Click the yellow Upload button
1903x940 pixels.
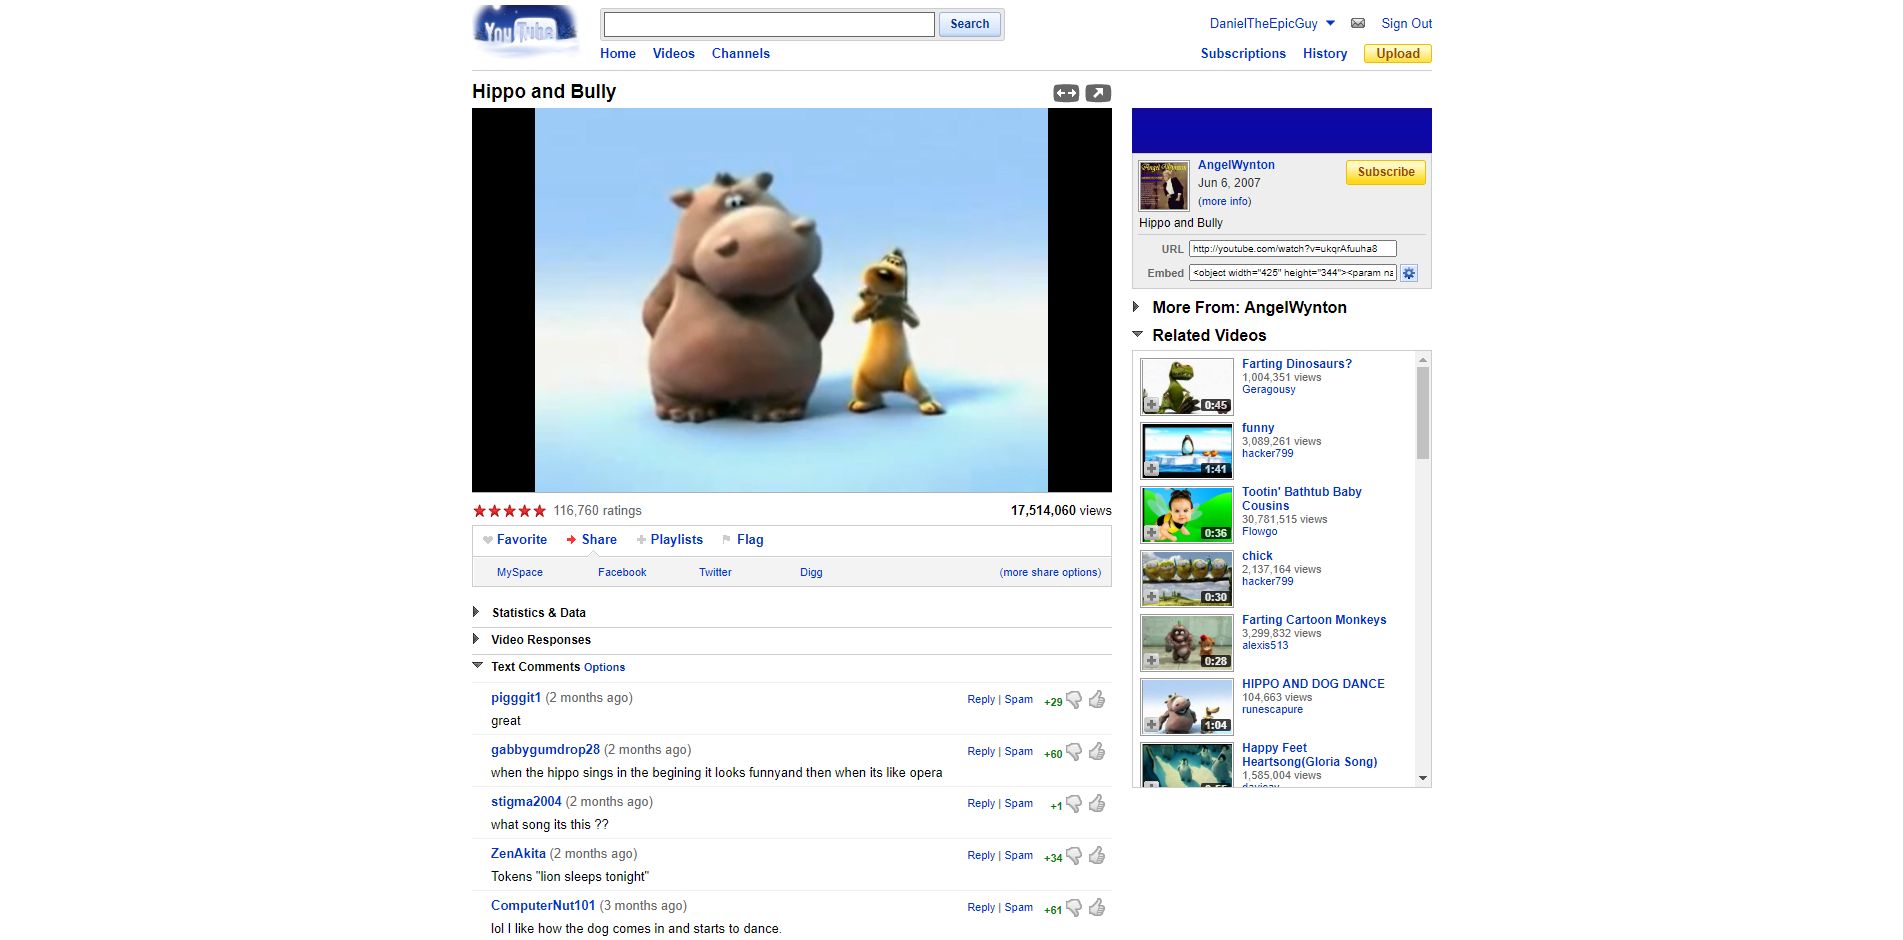click(1398, 54)
